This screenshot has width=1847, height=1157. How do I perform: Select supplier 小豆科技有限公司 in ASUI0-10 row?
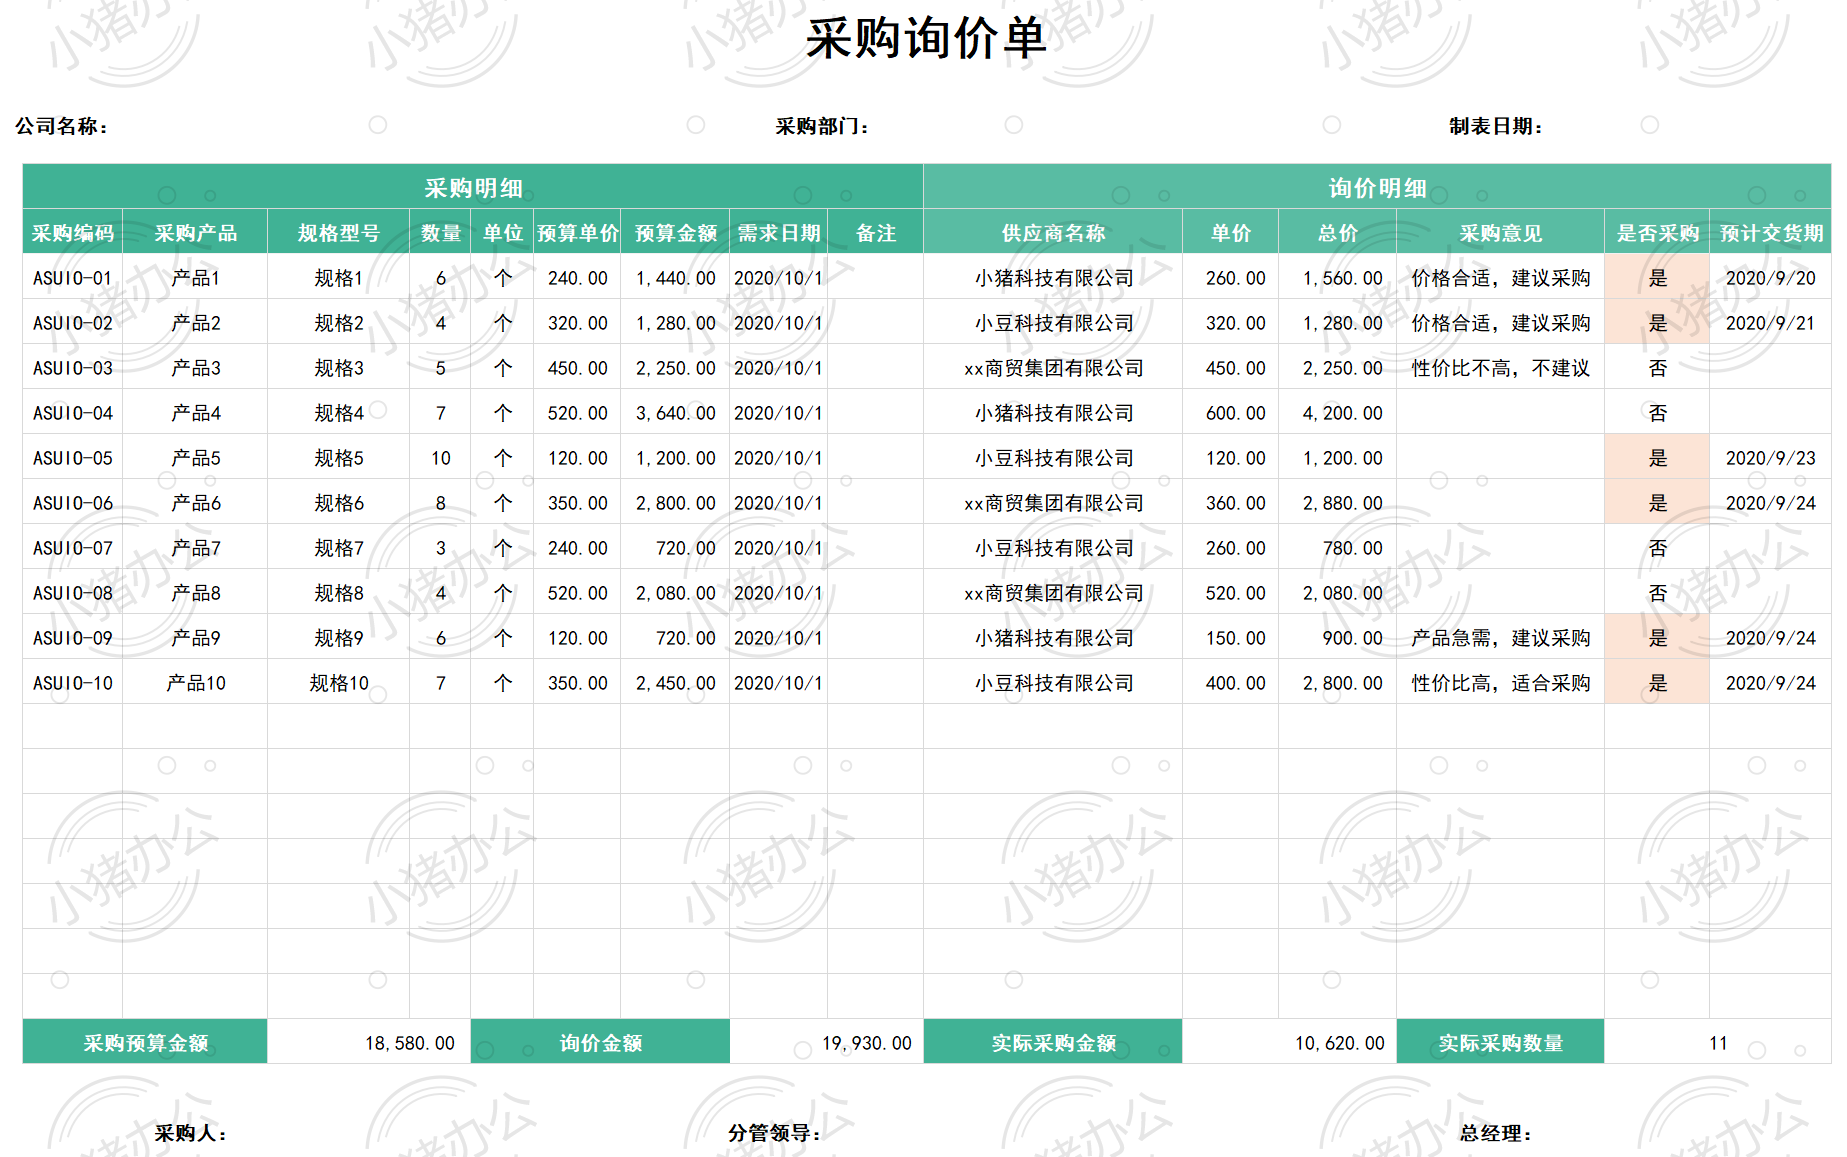1054,683
